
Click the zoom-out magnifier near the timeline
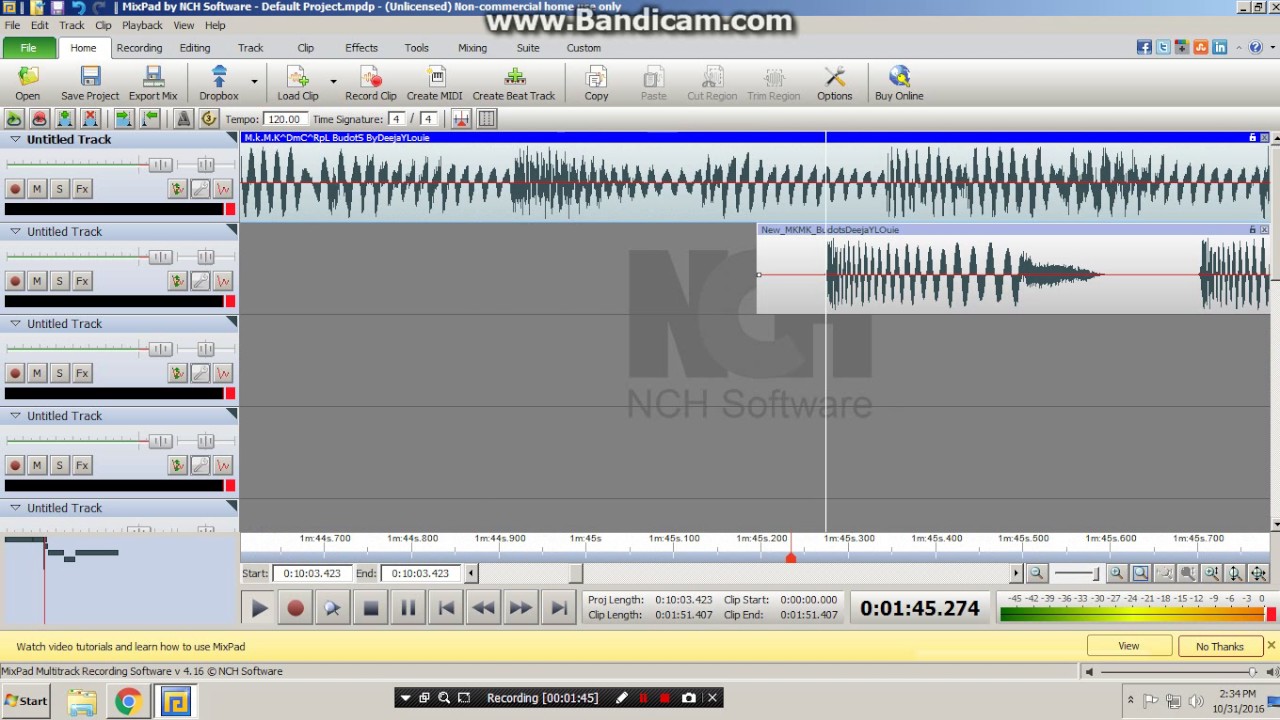pyautogui.click(x=1036, y=573)
